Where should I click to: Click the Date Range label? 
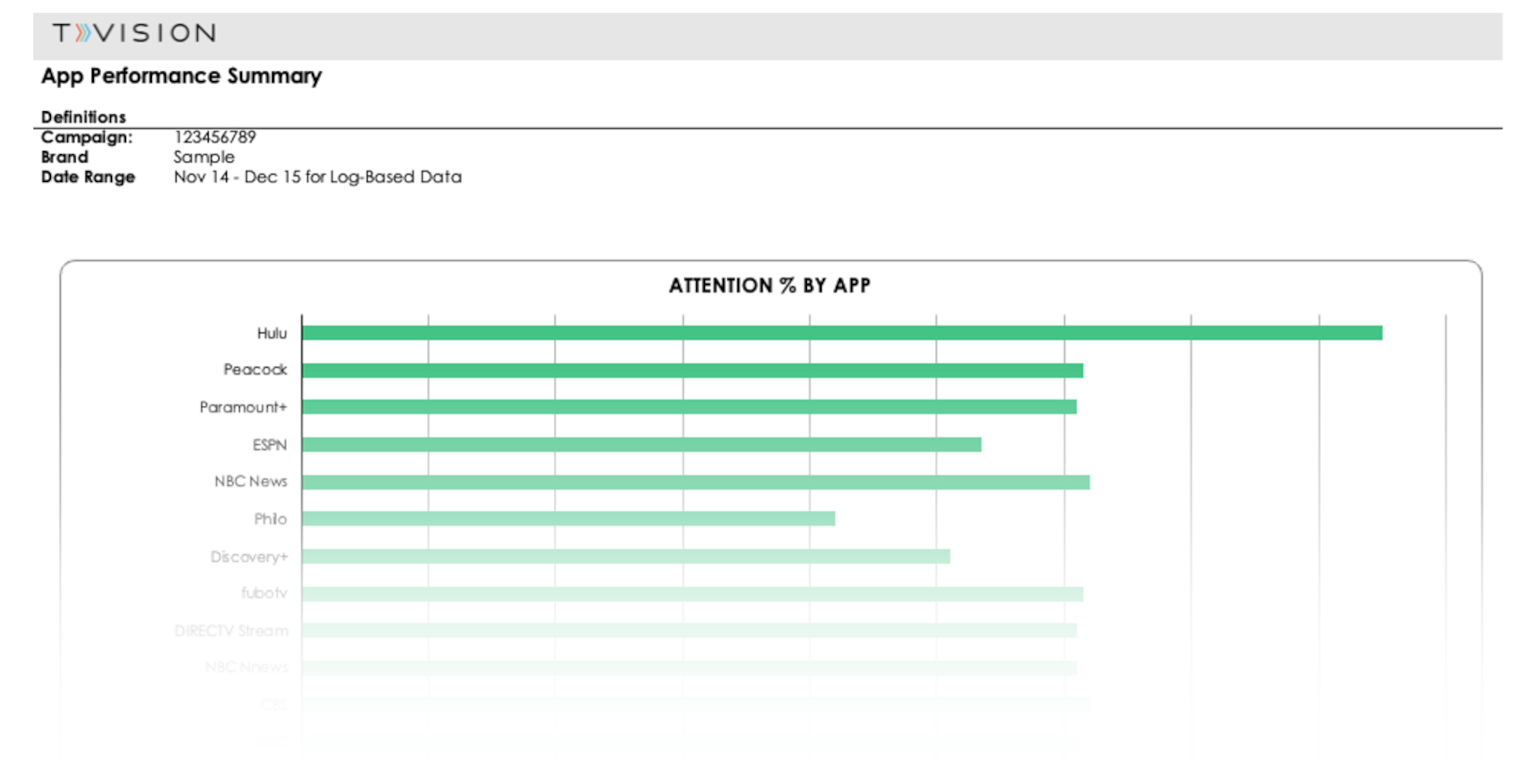pyautogui.click(x=88, y=177)
